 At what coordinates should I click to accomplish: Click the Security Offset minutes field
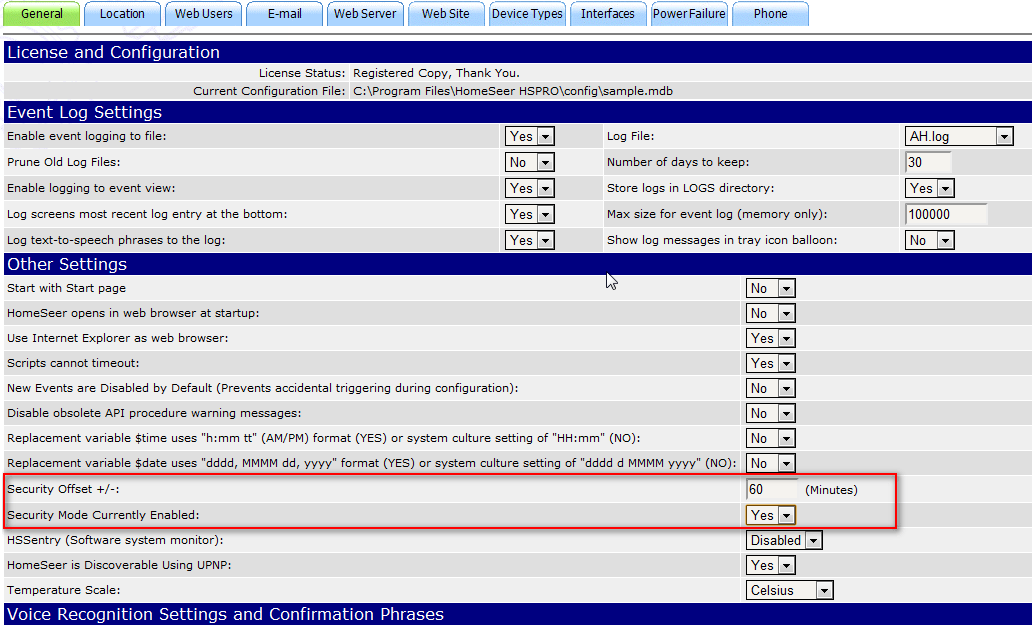[x=771, y=489]
